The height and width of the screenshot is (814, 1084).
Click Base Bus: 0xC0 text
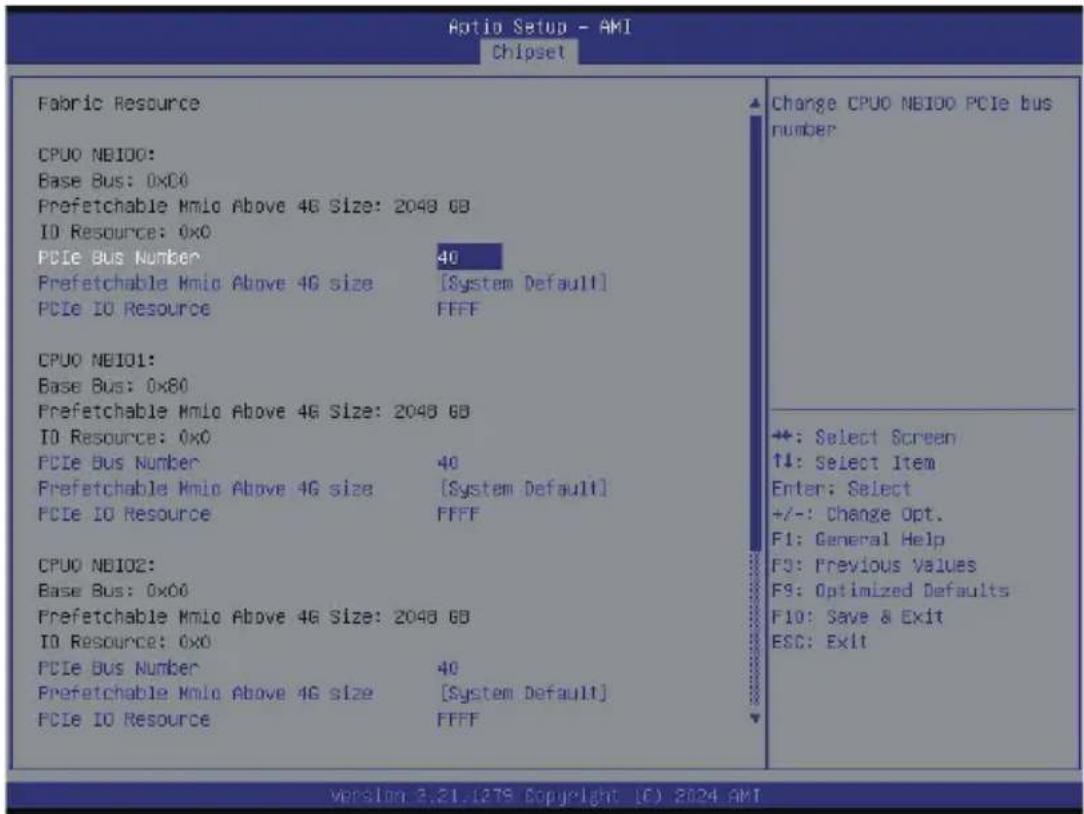tap(113, 181)
